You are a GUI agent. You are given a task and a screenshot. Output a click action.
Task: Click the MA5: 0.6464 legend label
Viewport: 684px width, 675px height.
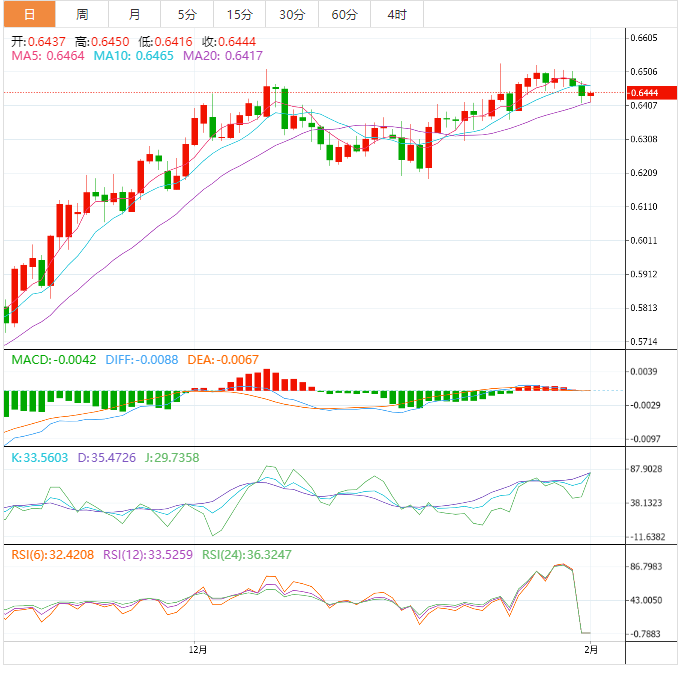coord(49,56)
